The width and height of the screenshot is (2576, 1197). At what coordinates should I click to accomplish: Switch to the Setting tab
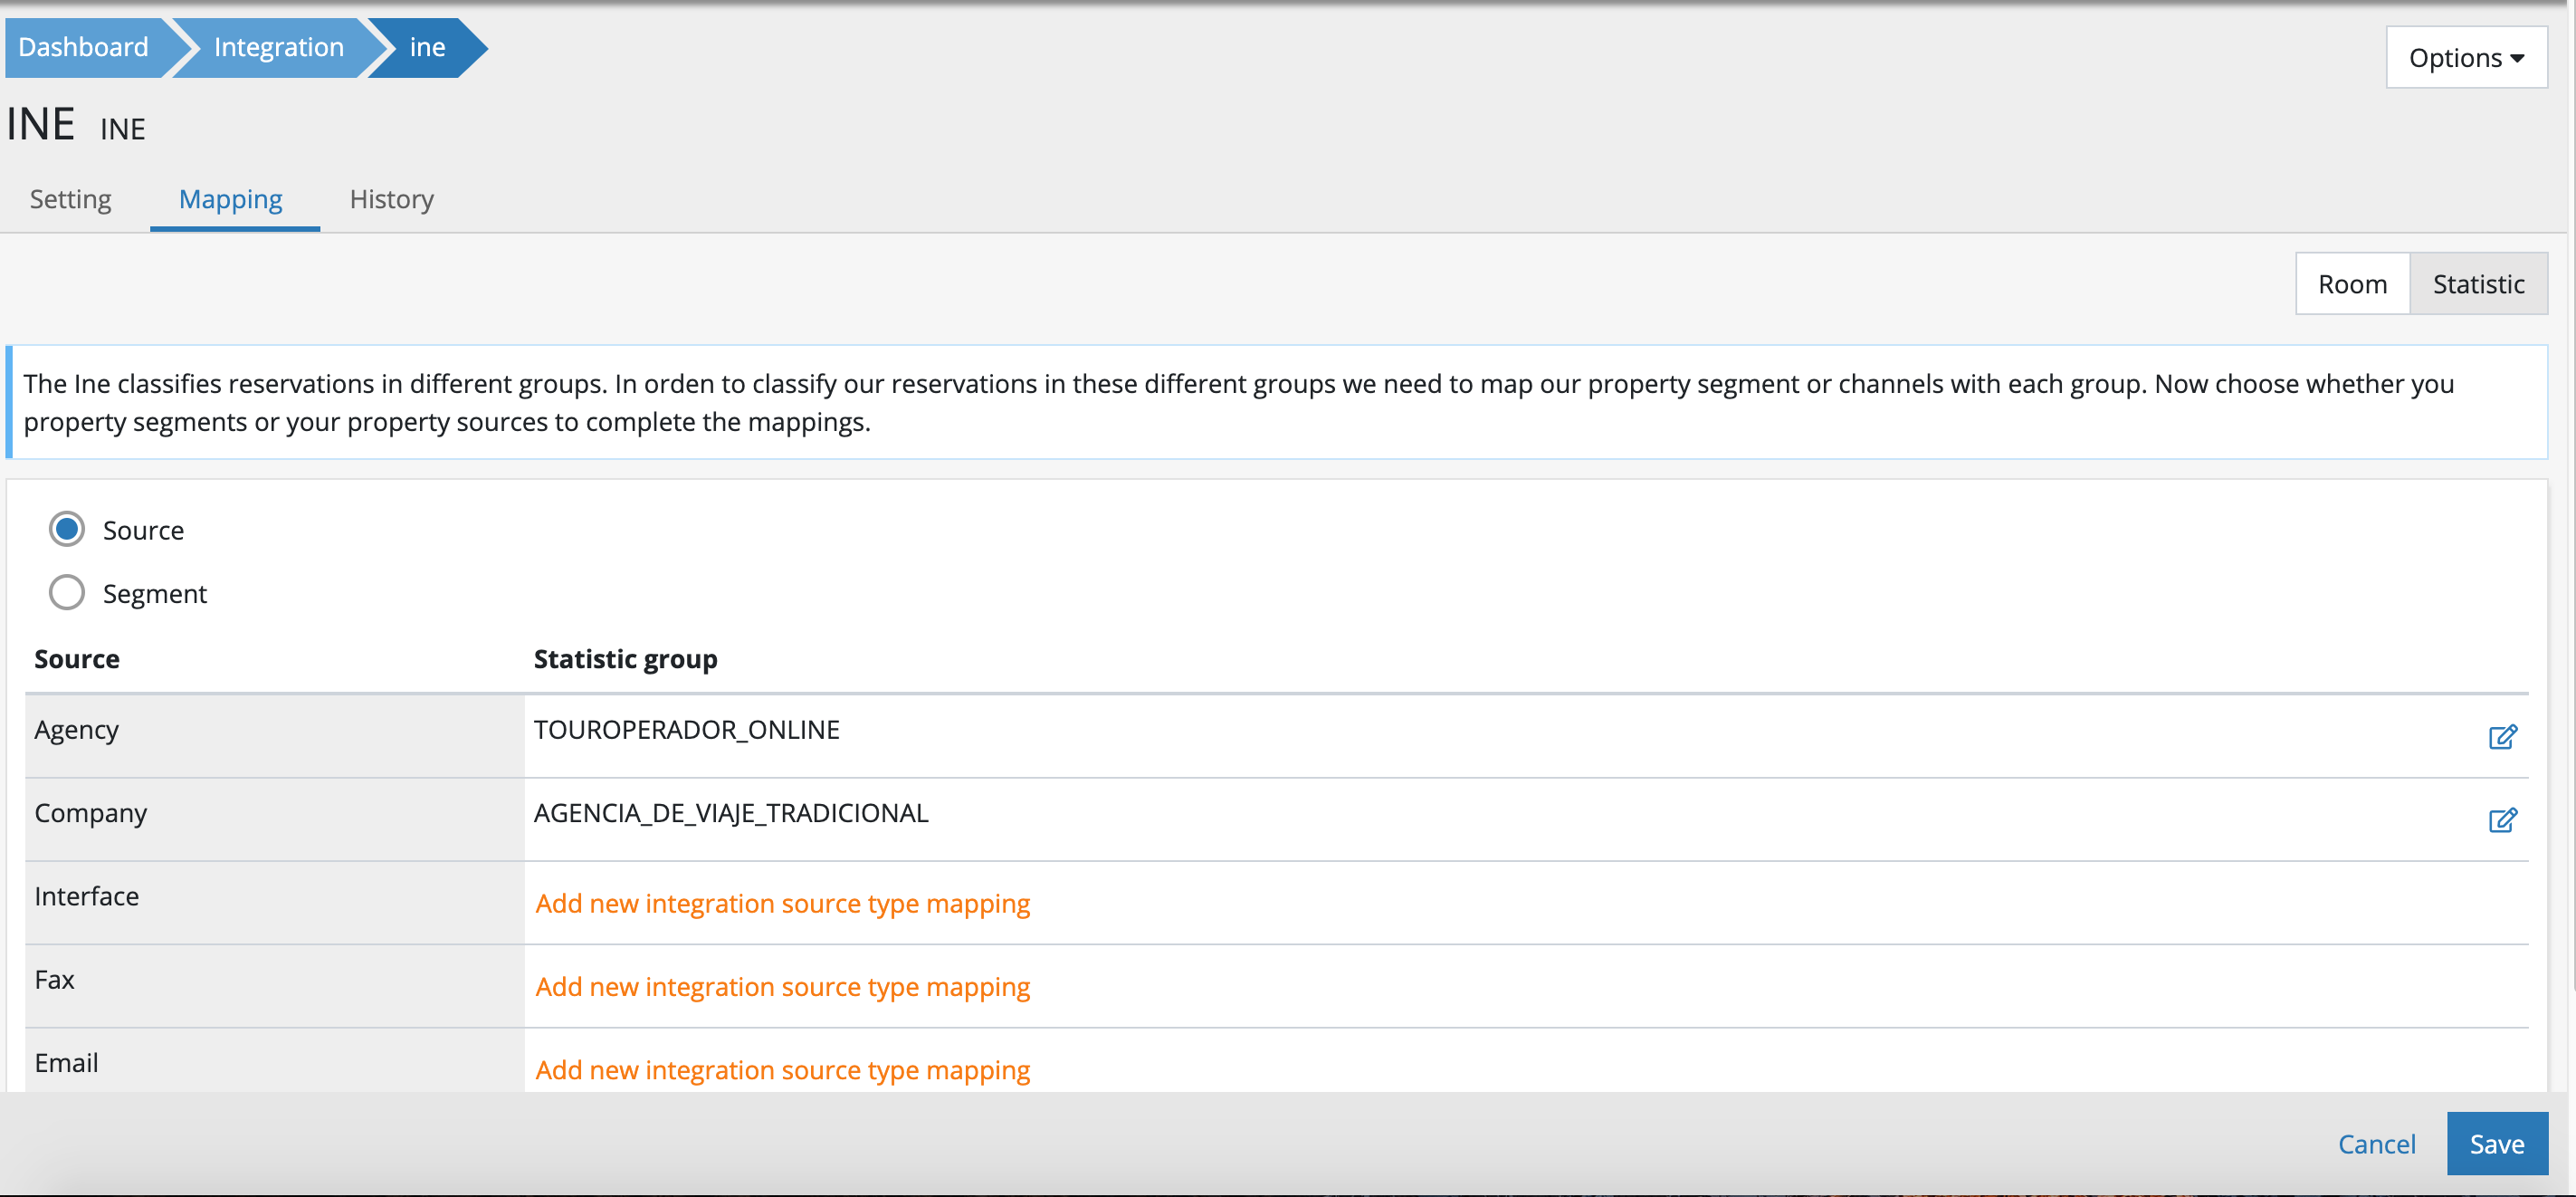[x=70, y=199]
